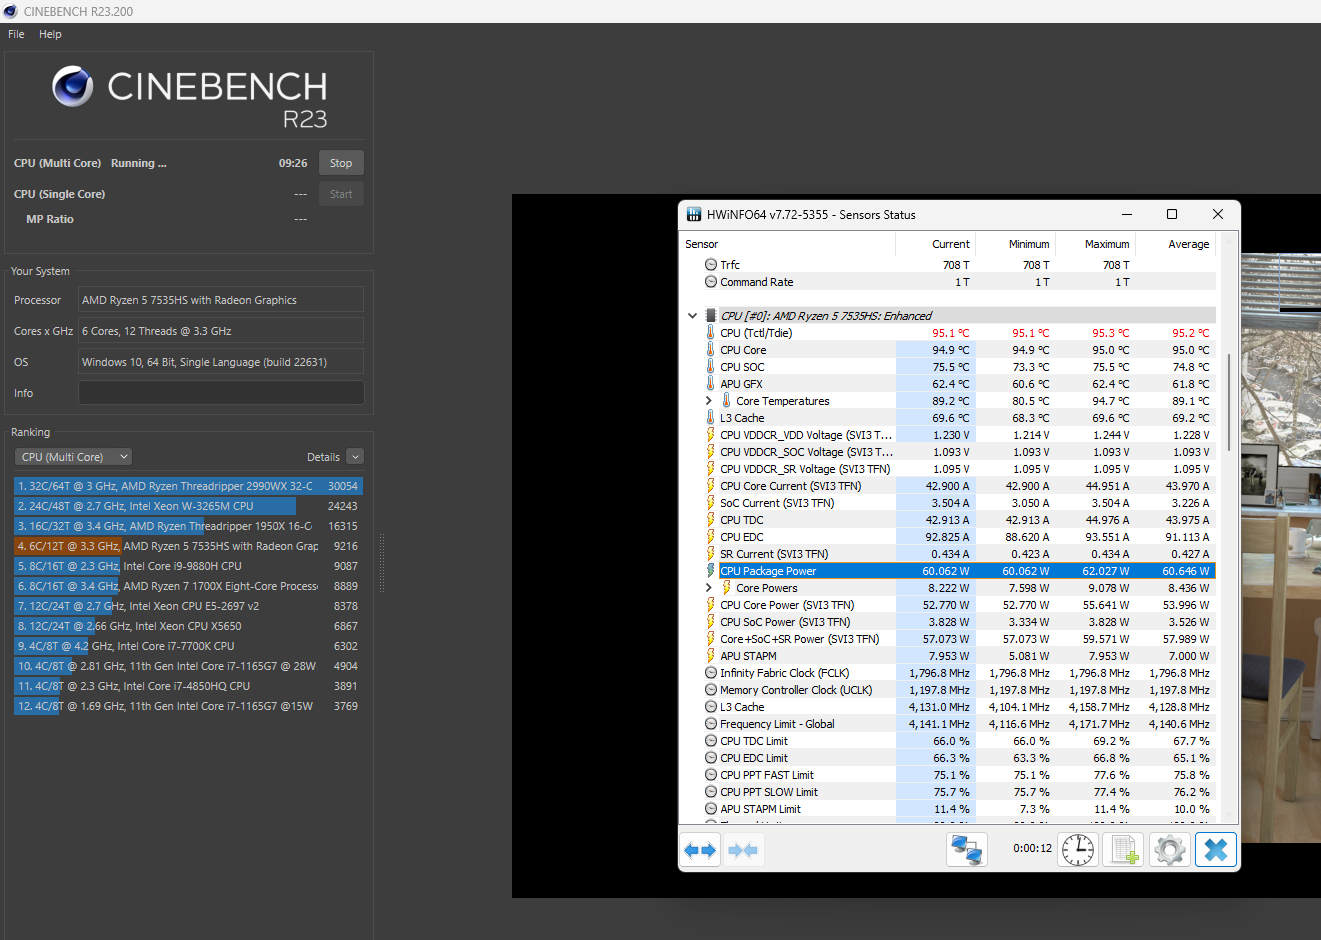Click the Average column header
The height and width of the screenshot is (940, 1321).
coord(1175,244)
